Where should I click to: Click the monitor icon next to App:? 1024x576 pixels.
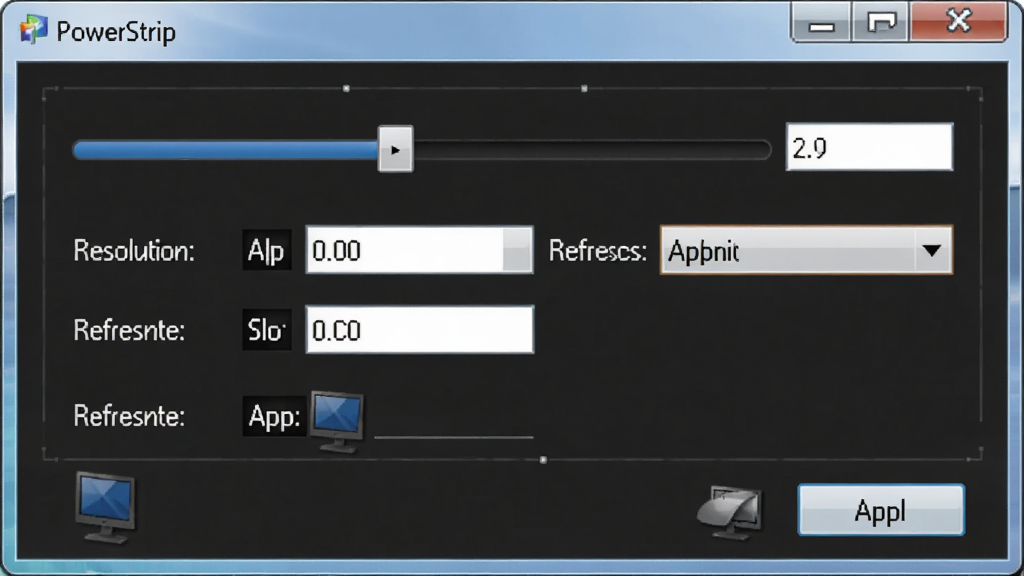(337, 421)
